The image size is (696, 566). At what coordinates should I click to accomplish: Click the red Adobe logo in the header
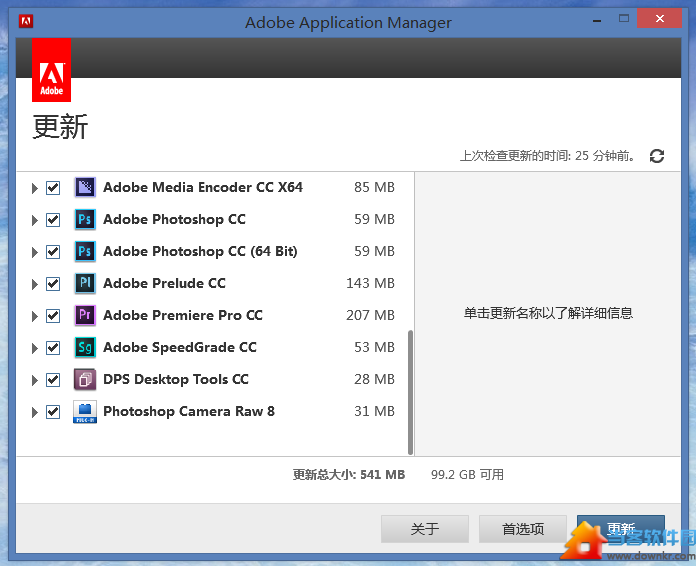coord(51,70)
